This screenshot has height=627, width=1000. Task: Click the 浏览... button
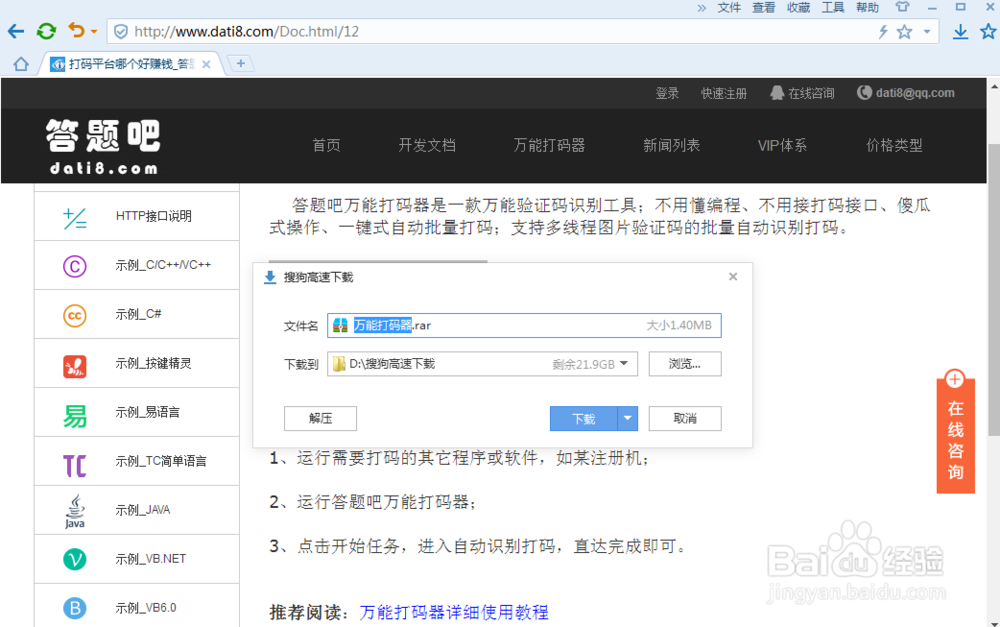pyautogui.click(x=685, y=364)
